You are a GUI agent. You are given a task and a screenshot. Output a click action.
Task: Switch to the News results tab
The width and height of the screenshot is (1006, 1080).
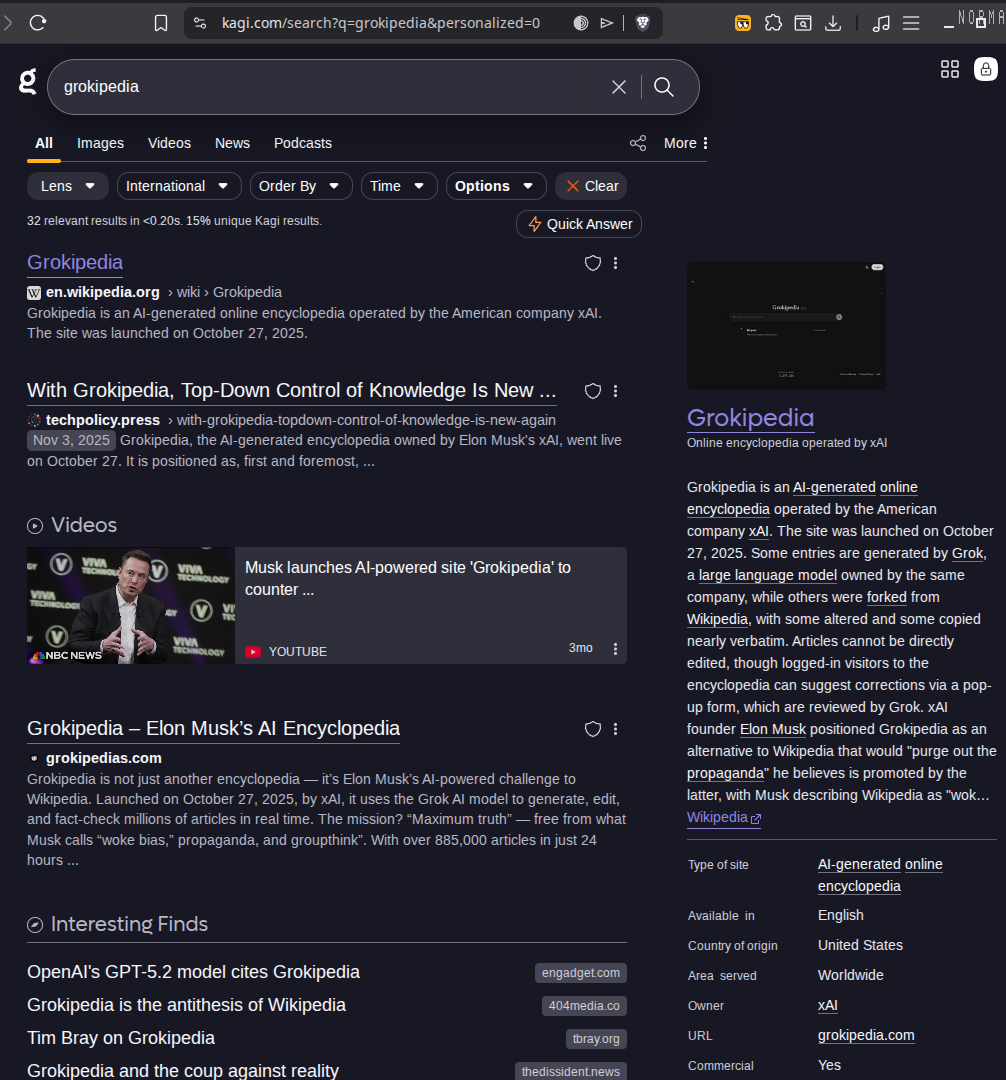pyautogui.click(x=232, y=143)
